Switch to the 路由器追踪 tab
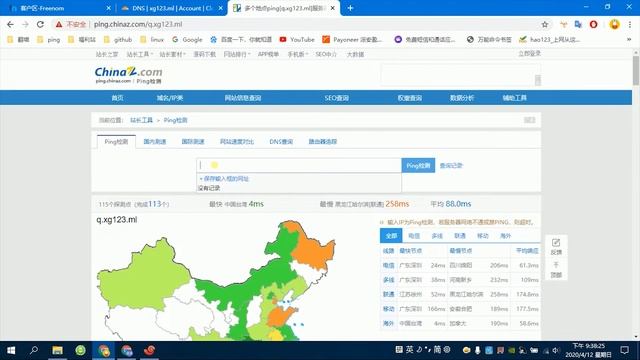This screenshot has height=360, width=640. [x=322, y=142]
